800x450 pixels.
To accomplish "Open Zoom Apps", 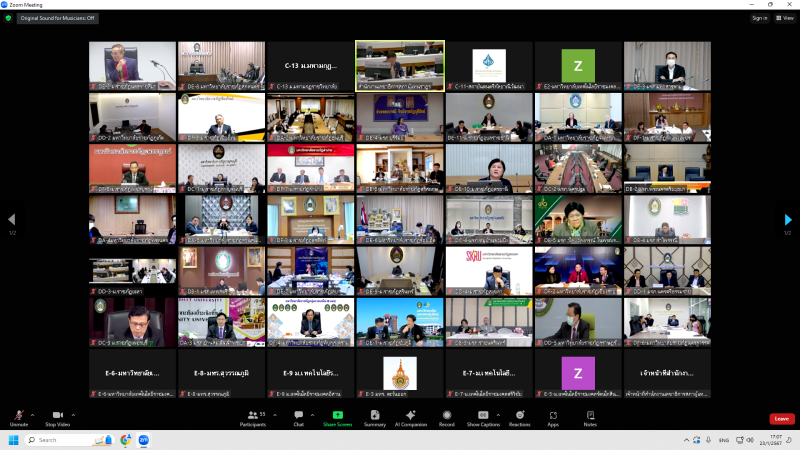I will tap(553, 417).
